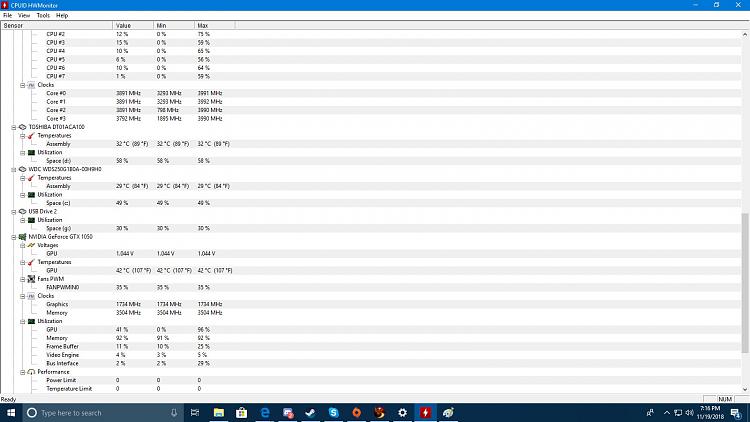Collapse the Voltages node under NVIDIA
Viewport: 750px width, 422px height.
pyautogui.click(x=22, y=245)
